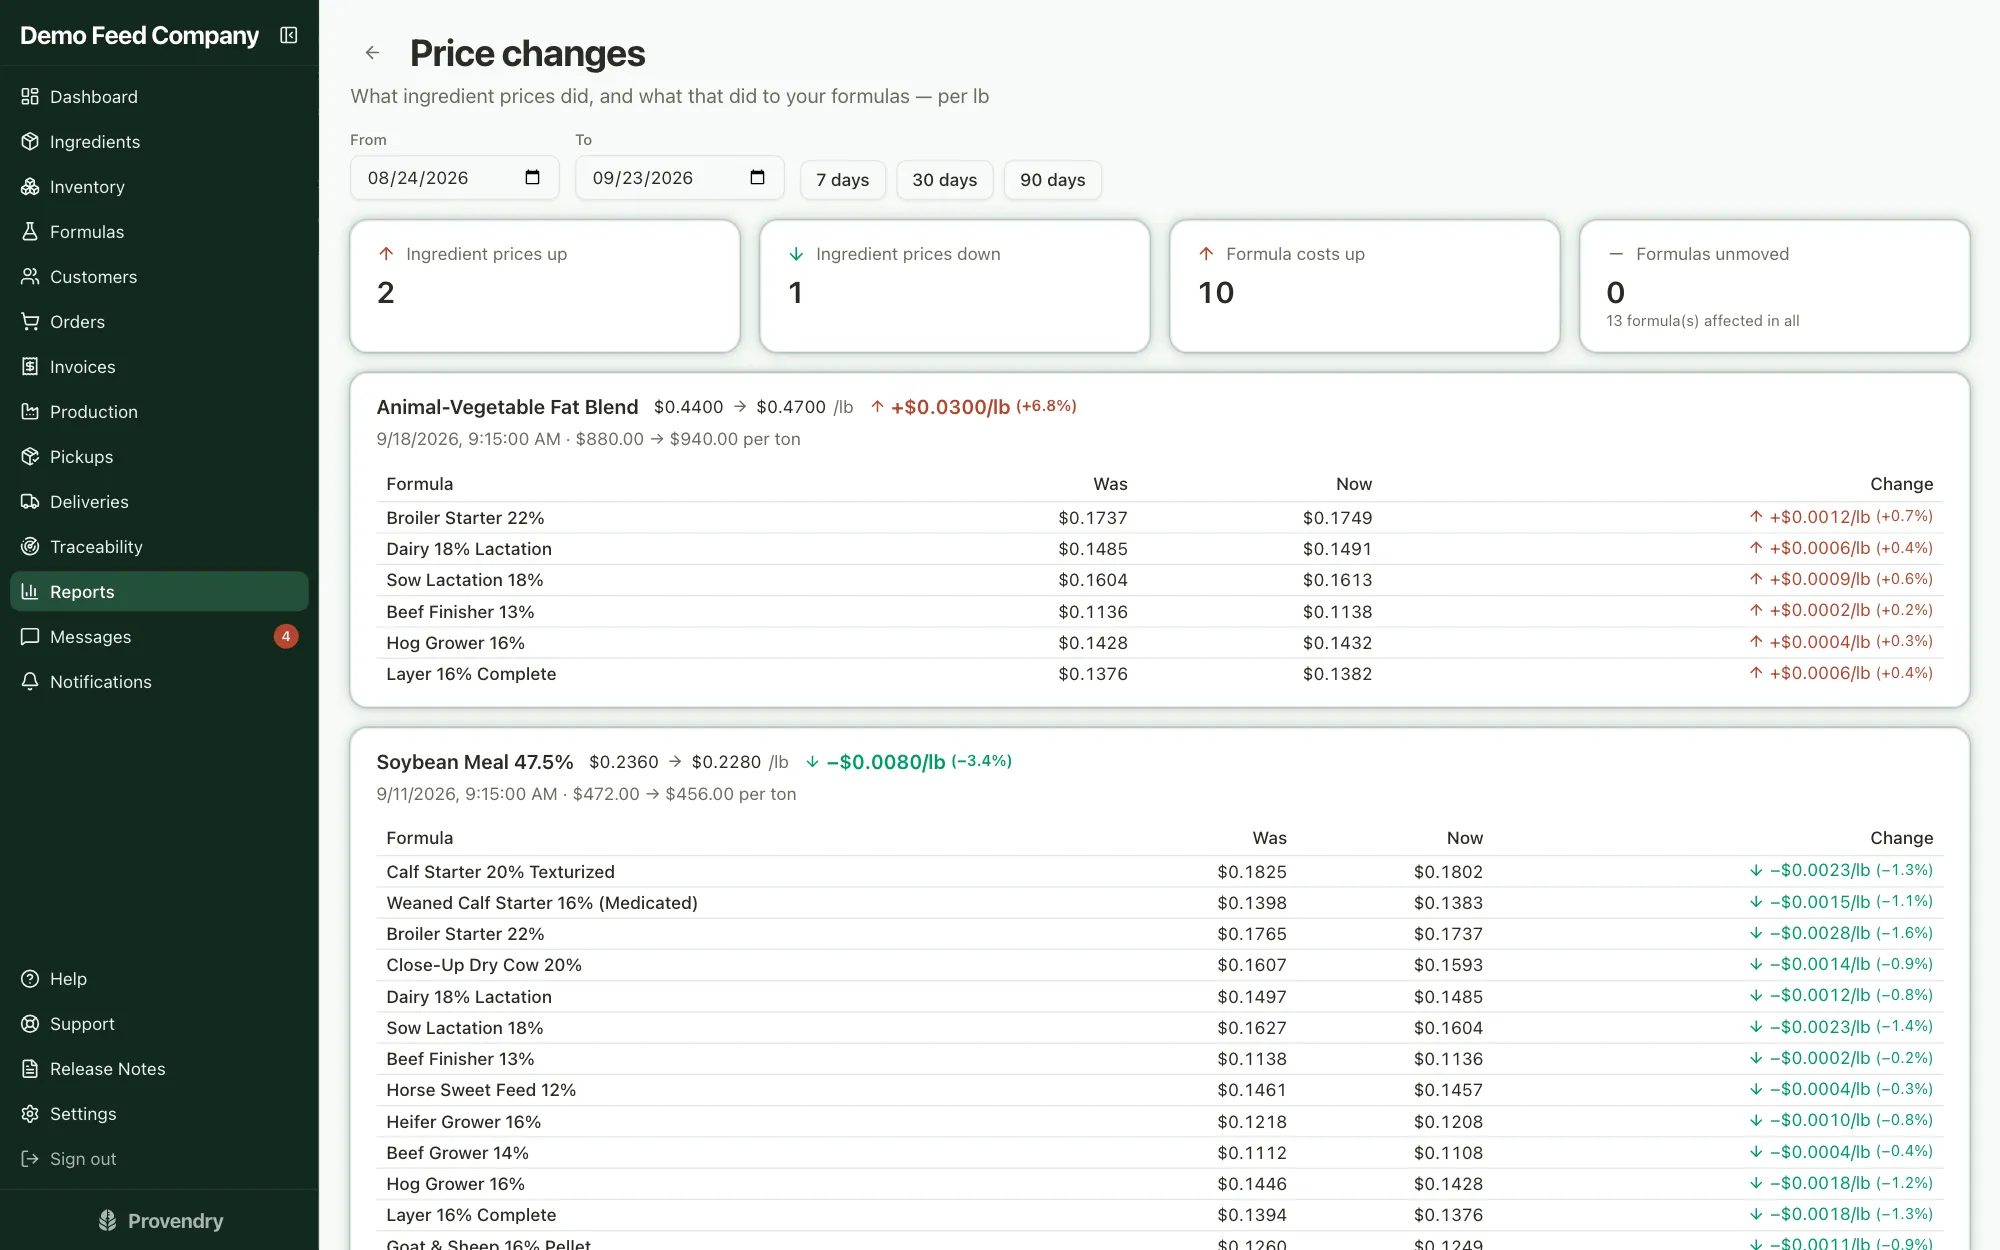
Task: Click the Formulas flask icon
Action: point(30,231)
